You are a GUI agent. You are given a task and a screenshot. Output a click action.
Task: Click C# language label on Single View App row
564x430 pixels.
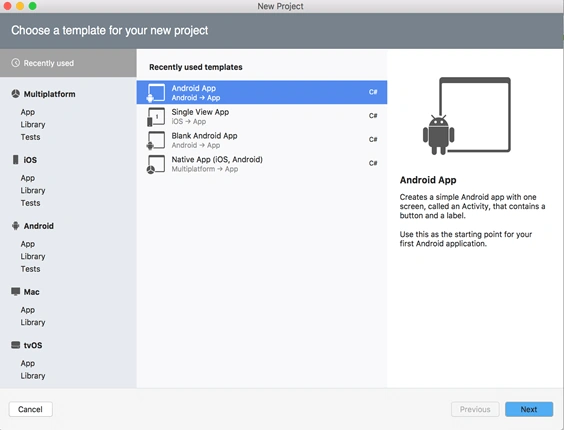tap(373, 116)
